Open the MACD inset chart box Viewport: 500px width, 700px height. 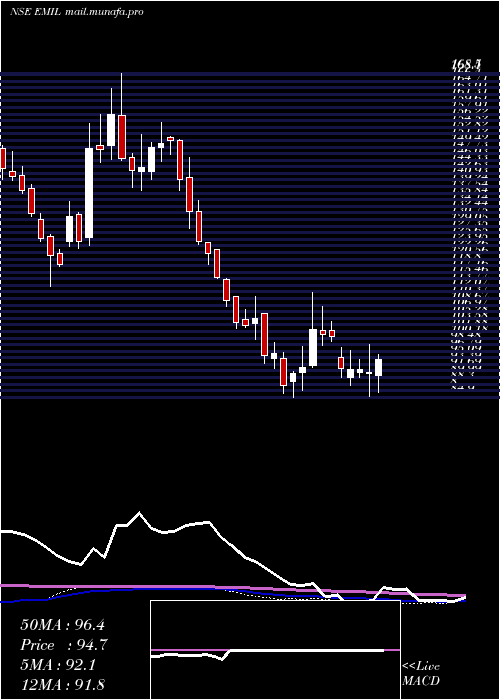click(x=275, y=650)
